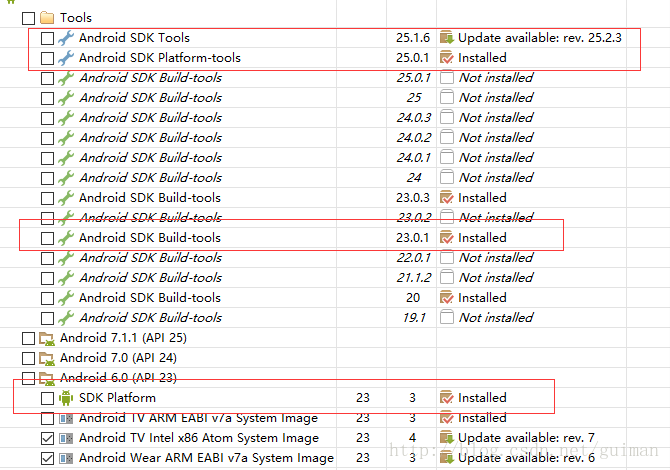The height and width of the screenshot is (470, 670).
Task: Click the '21.1.2' revision value
Action: [414, 278]
